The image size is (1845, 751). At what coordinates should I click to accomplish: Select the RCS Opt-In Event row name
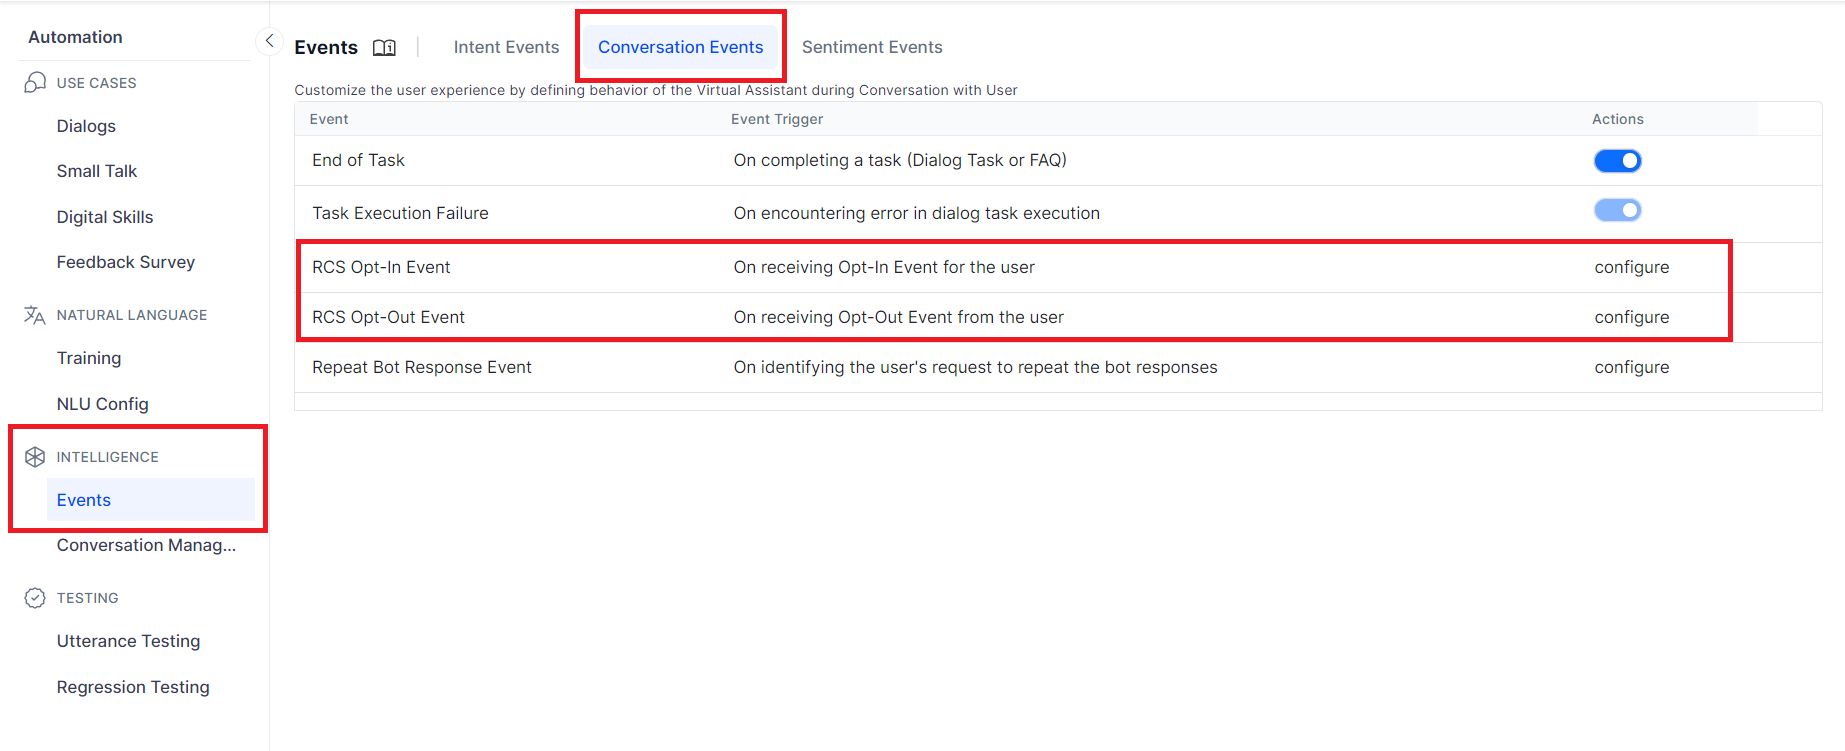381,267
